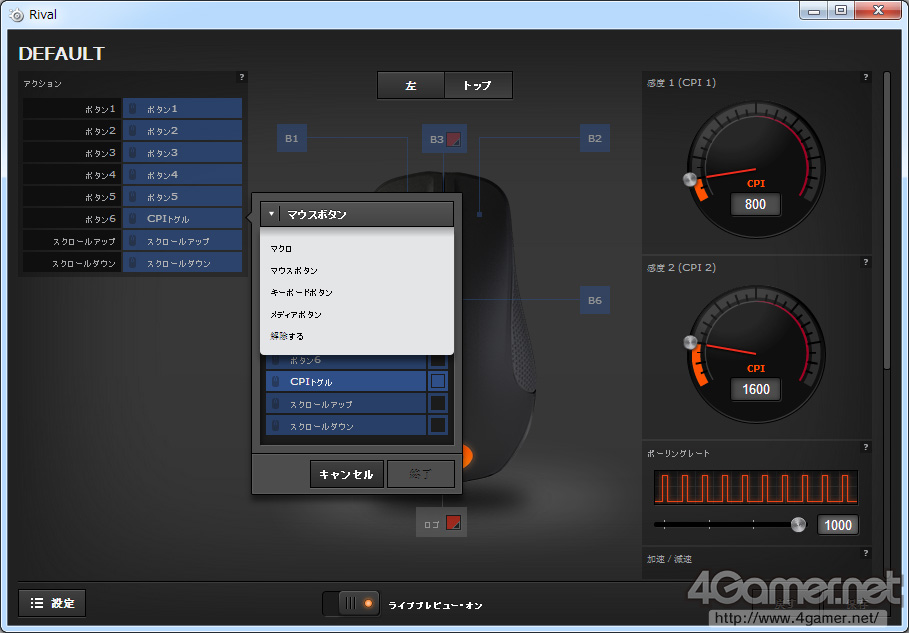The width and height of the screenshot is (909, 633).
Task: Click the mouse icon in the left panel スクロールアップ row
Action: coord(133,241)
